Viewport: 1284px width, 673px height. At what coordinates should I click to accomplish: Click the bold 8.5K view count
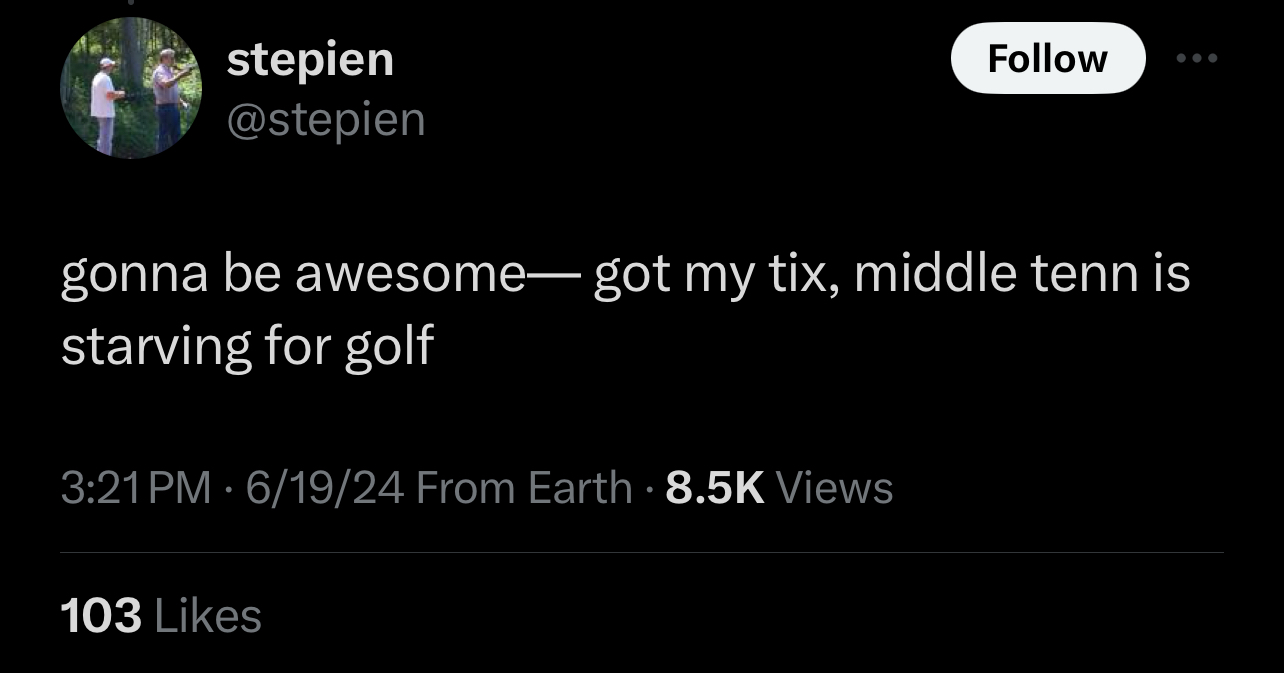click(715, 488)
